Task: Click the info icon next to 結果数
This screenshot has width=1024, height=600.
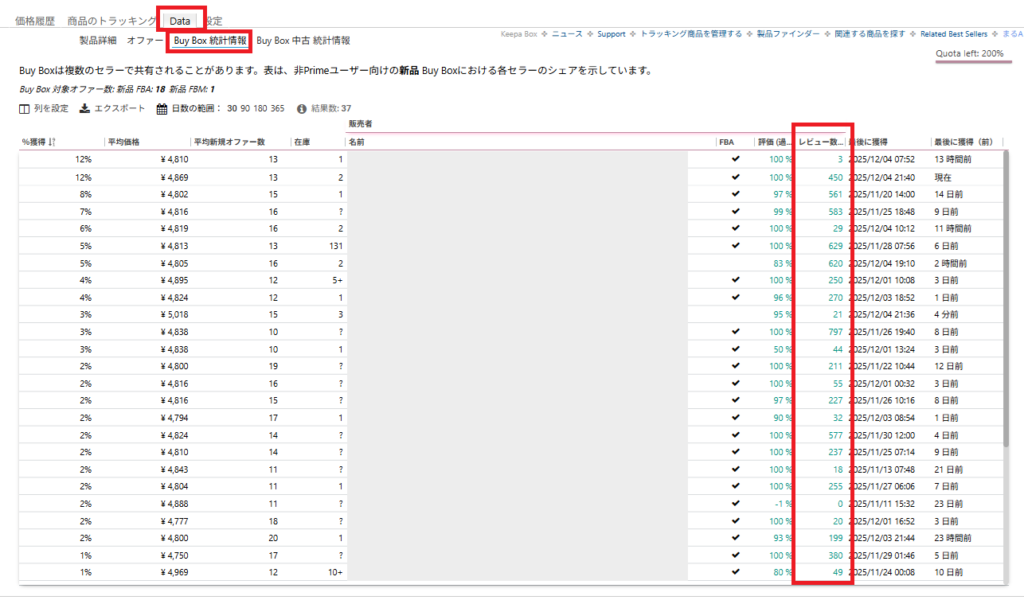Action: coord(302,108)
